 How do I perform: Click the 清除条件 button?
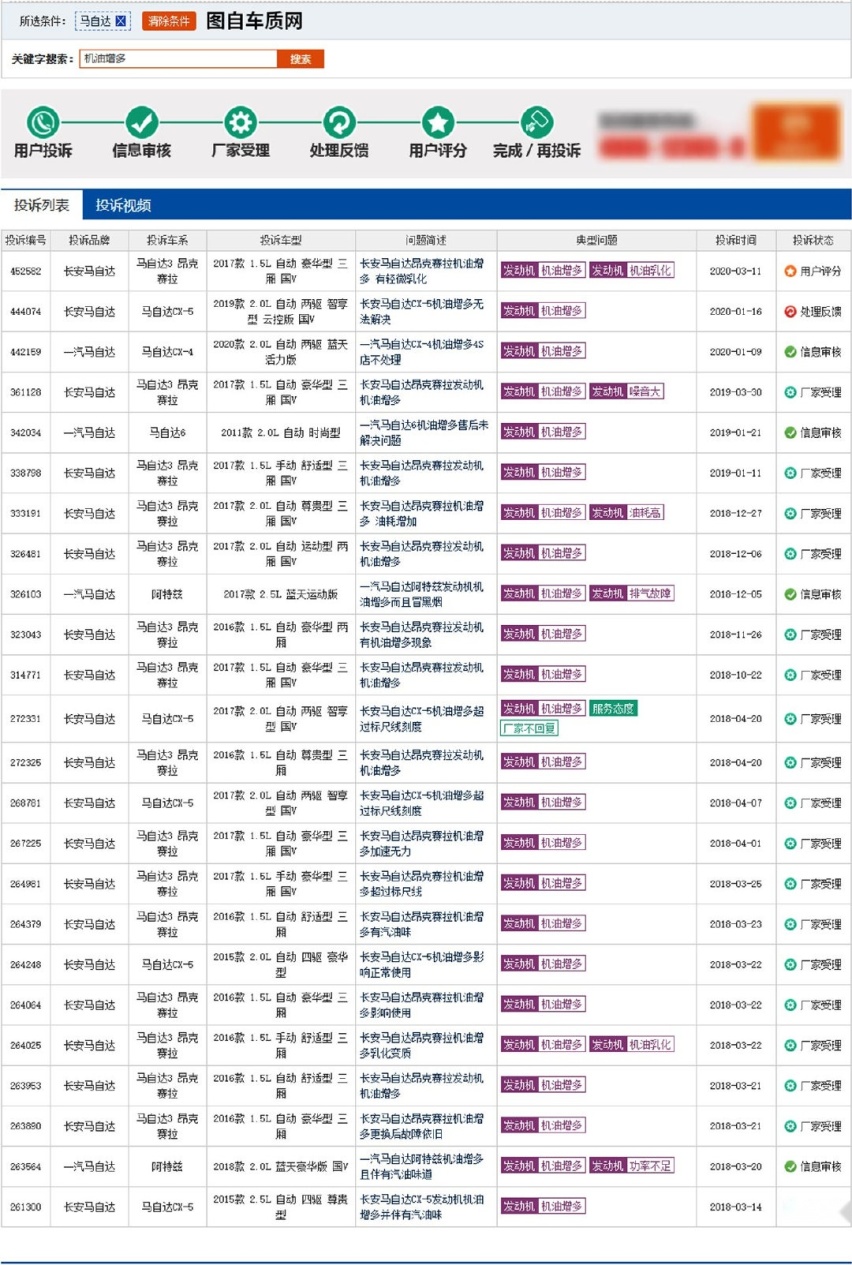(169, 21)
